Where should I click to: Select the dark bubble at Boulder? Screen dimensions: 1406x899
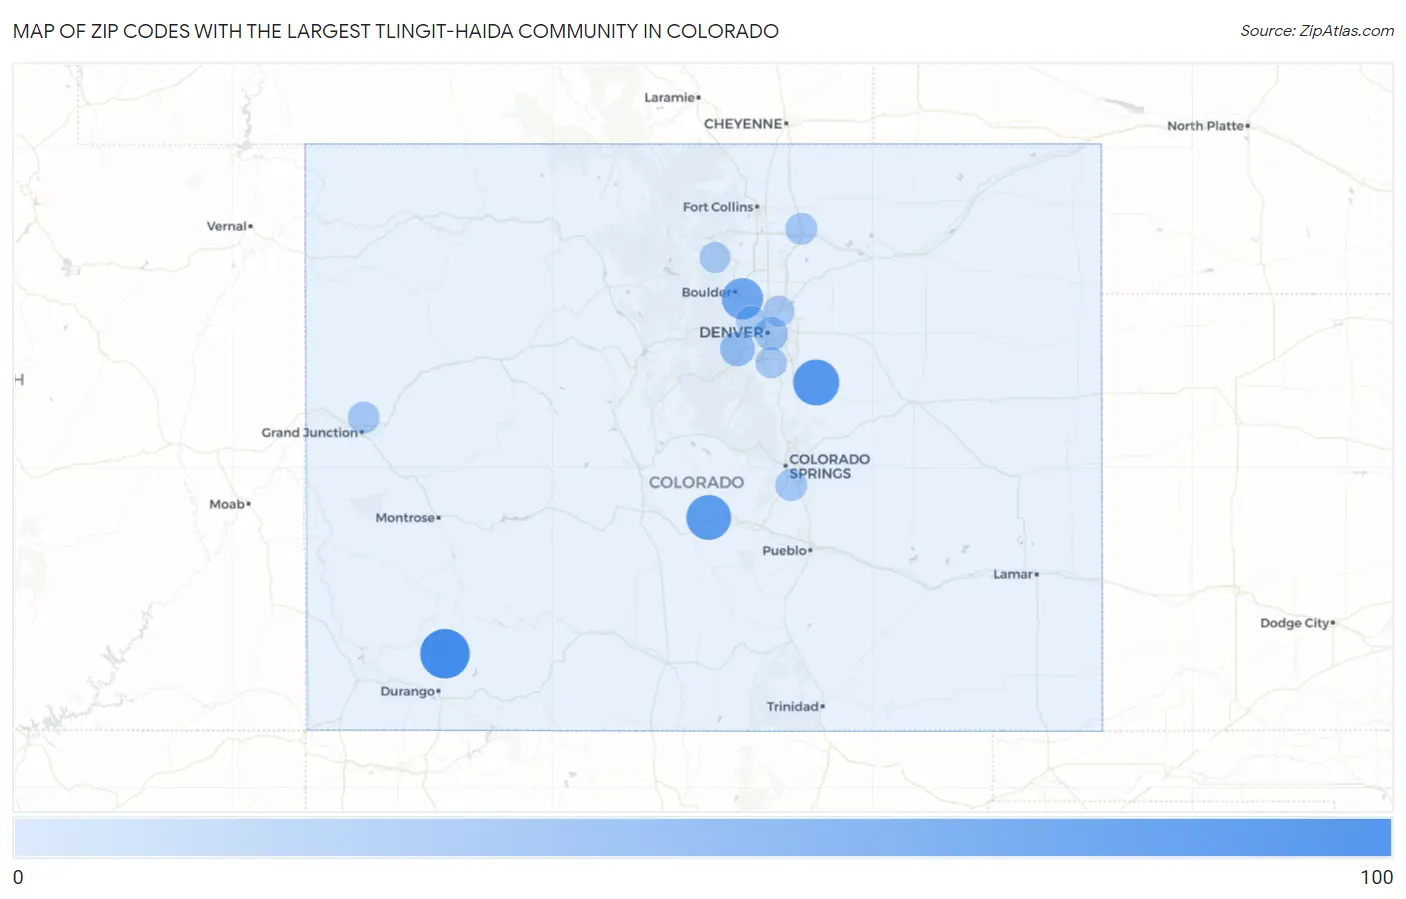743,299
